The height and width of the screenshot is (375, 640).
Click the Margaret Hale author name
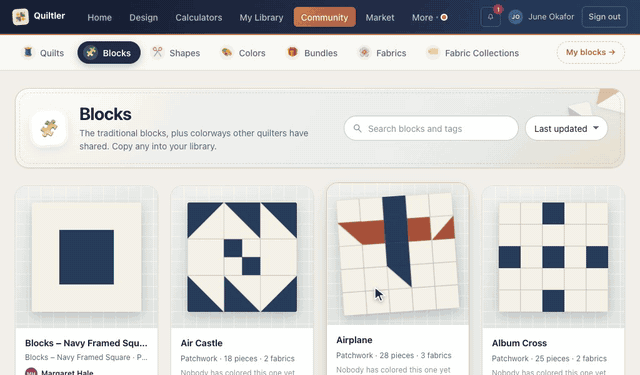(67, 372)
